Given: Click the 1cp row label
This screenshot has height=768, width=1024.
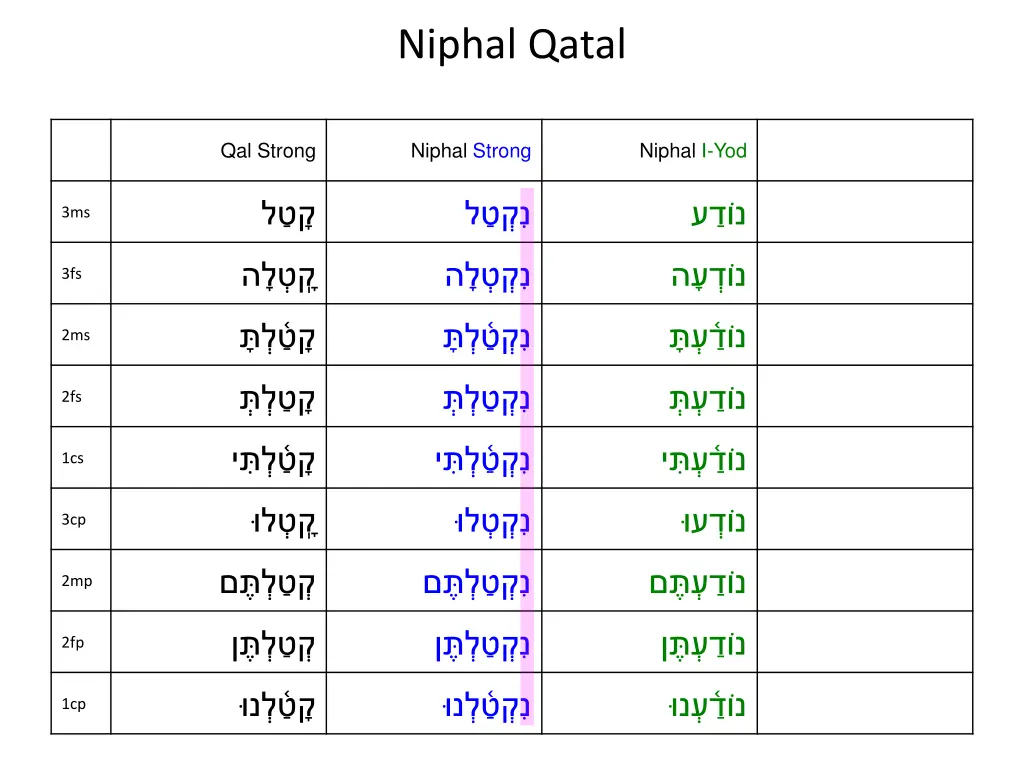Looking at the screenshot, I should 73,704.
